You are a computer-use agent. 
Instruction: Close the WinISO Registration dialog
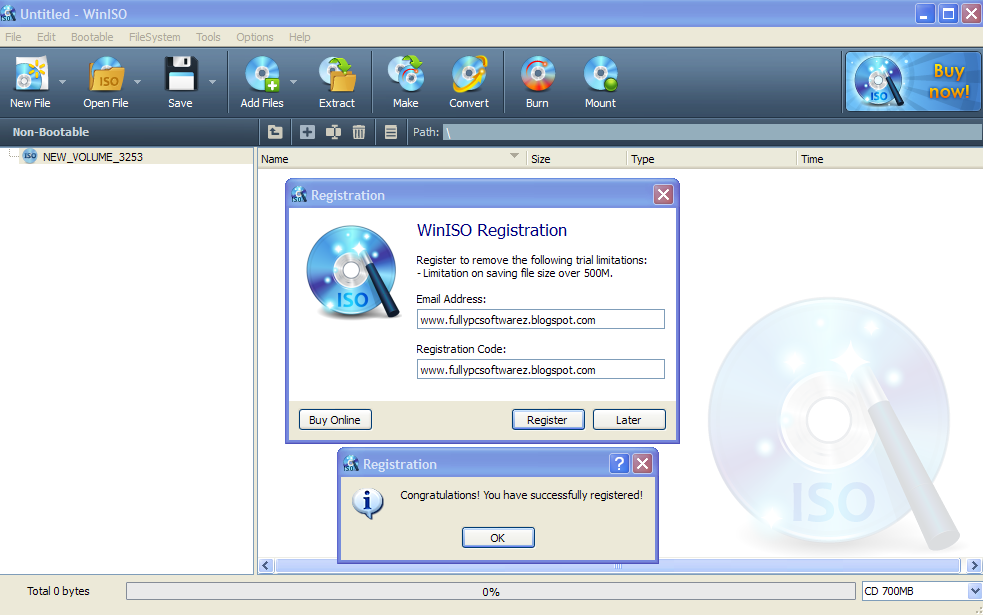(x=663, y=195)
